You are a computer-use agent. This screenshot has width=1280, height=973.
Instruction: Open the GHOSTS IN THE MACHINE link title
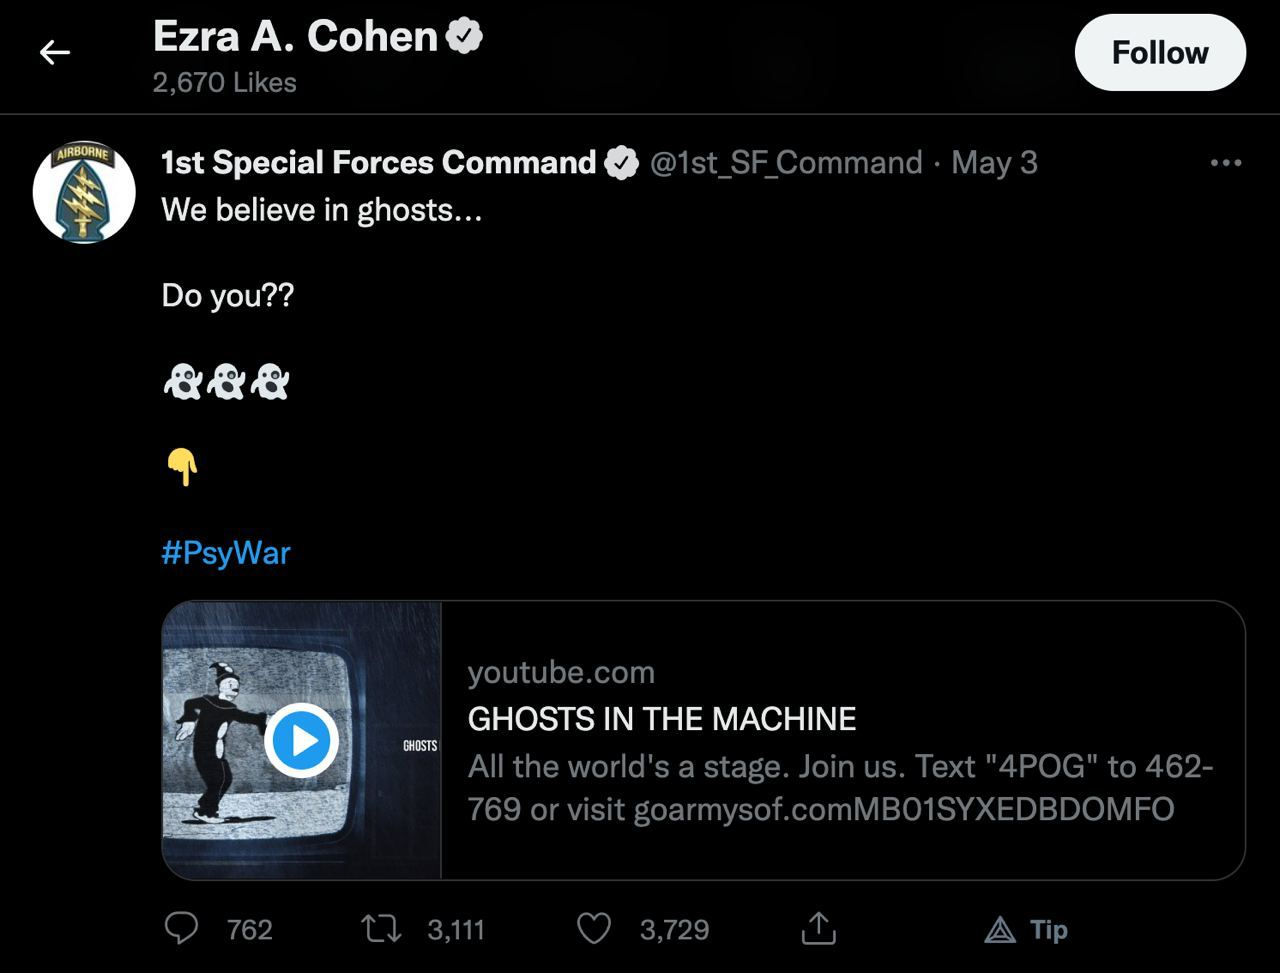point(662,719)
